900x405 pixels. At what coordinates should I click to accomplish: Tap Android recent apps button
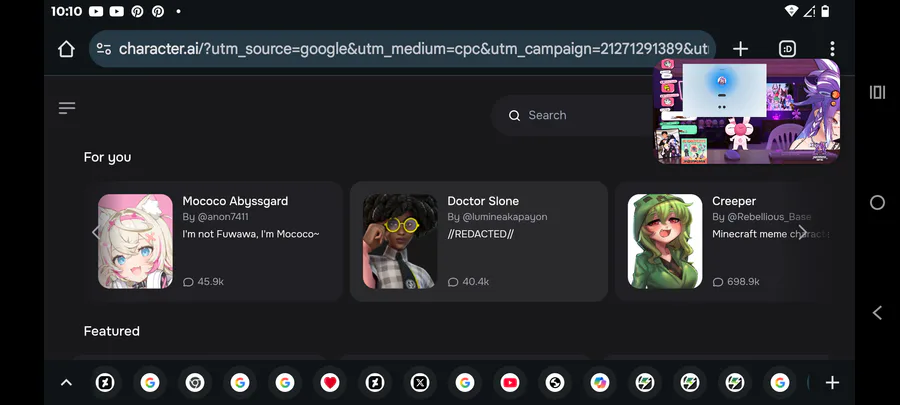click(x=877, y=92)
